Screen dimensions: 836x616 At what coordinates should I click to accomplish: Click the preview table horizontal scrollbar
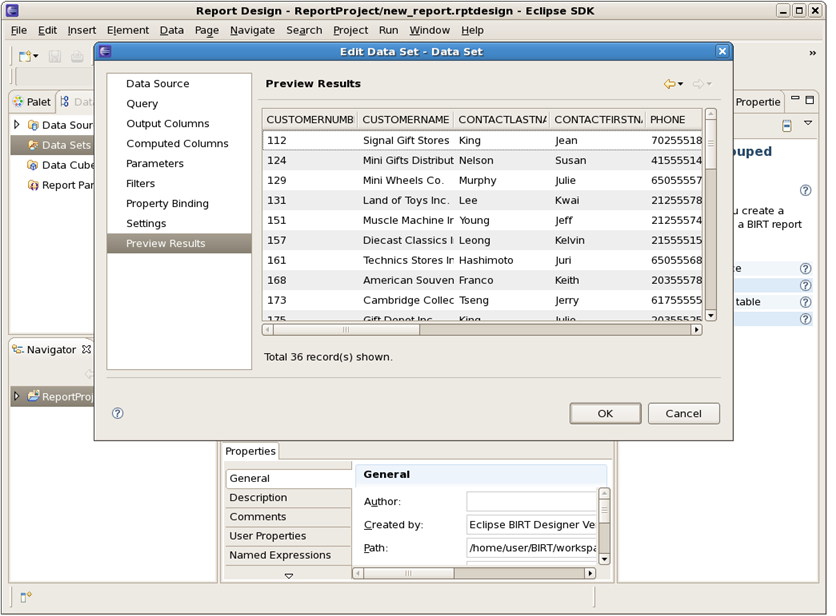(x=482, y=330)
